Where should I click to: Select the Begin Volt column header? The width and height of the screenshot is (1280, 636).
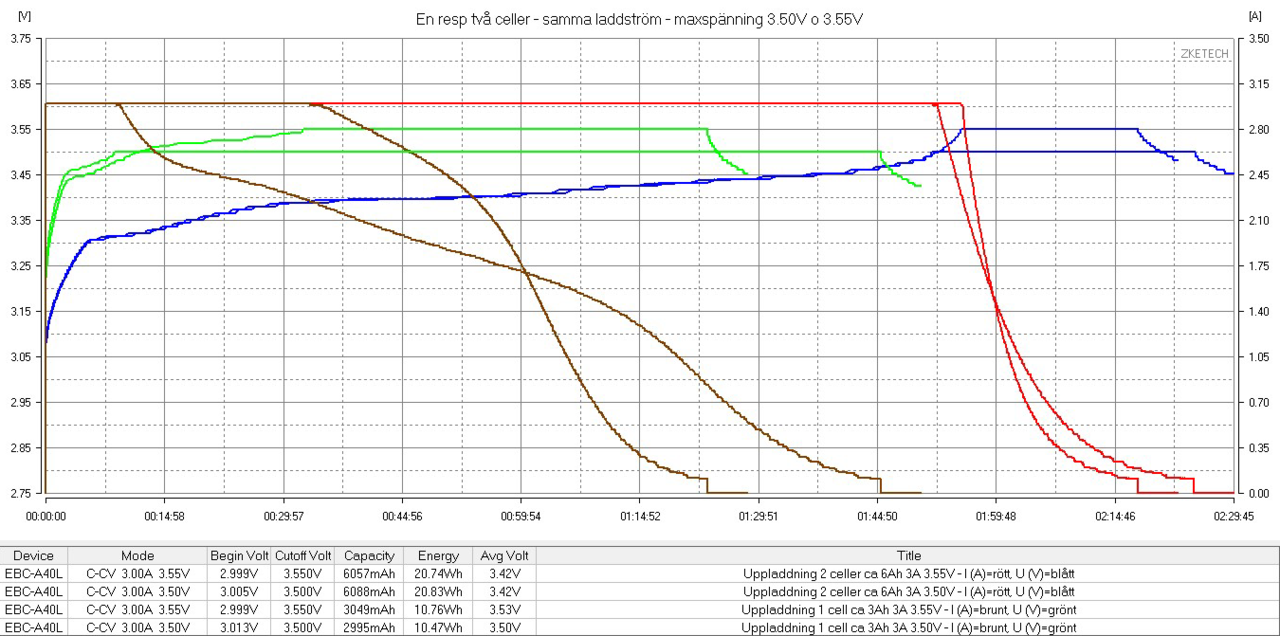[x=239, y=555]
